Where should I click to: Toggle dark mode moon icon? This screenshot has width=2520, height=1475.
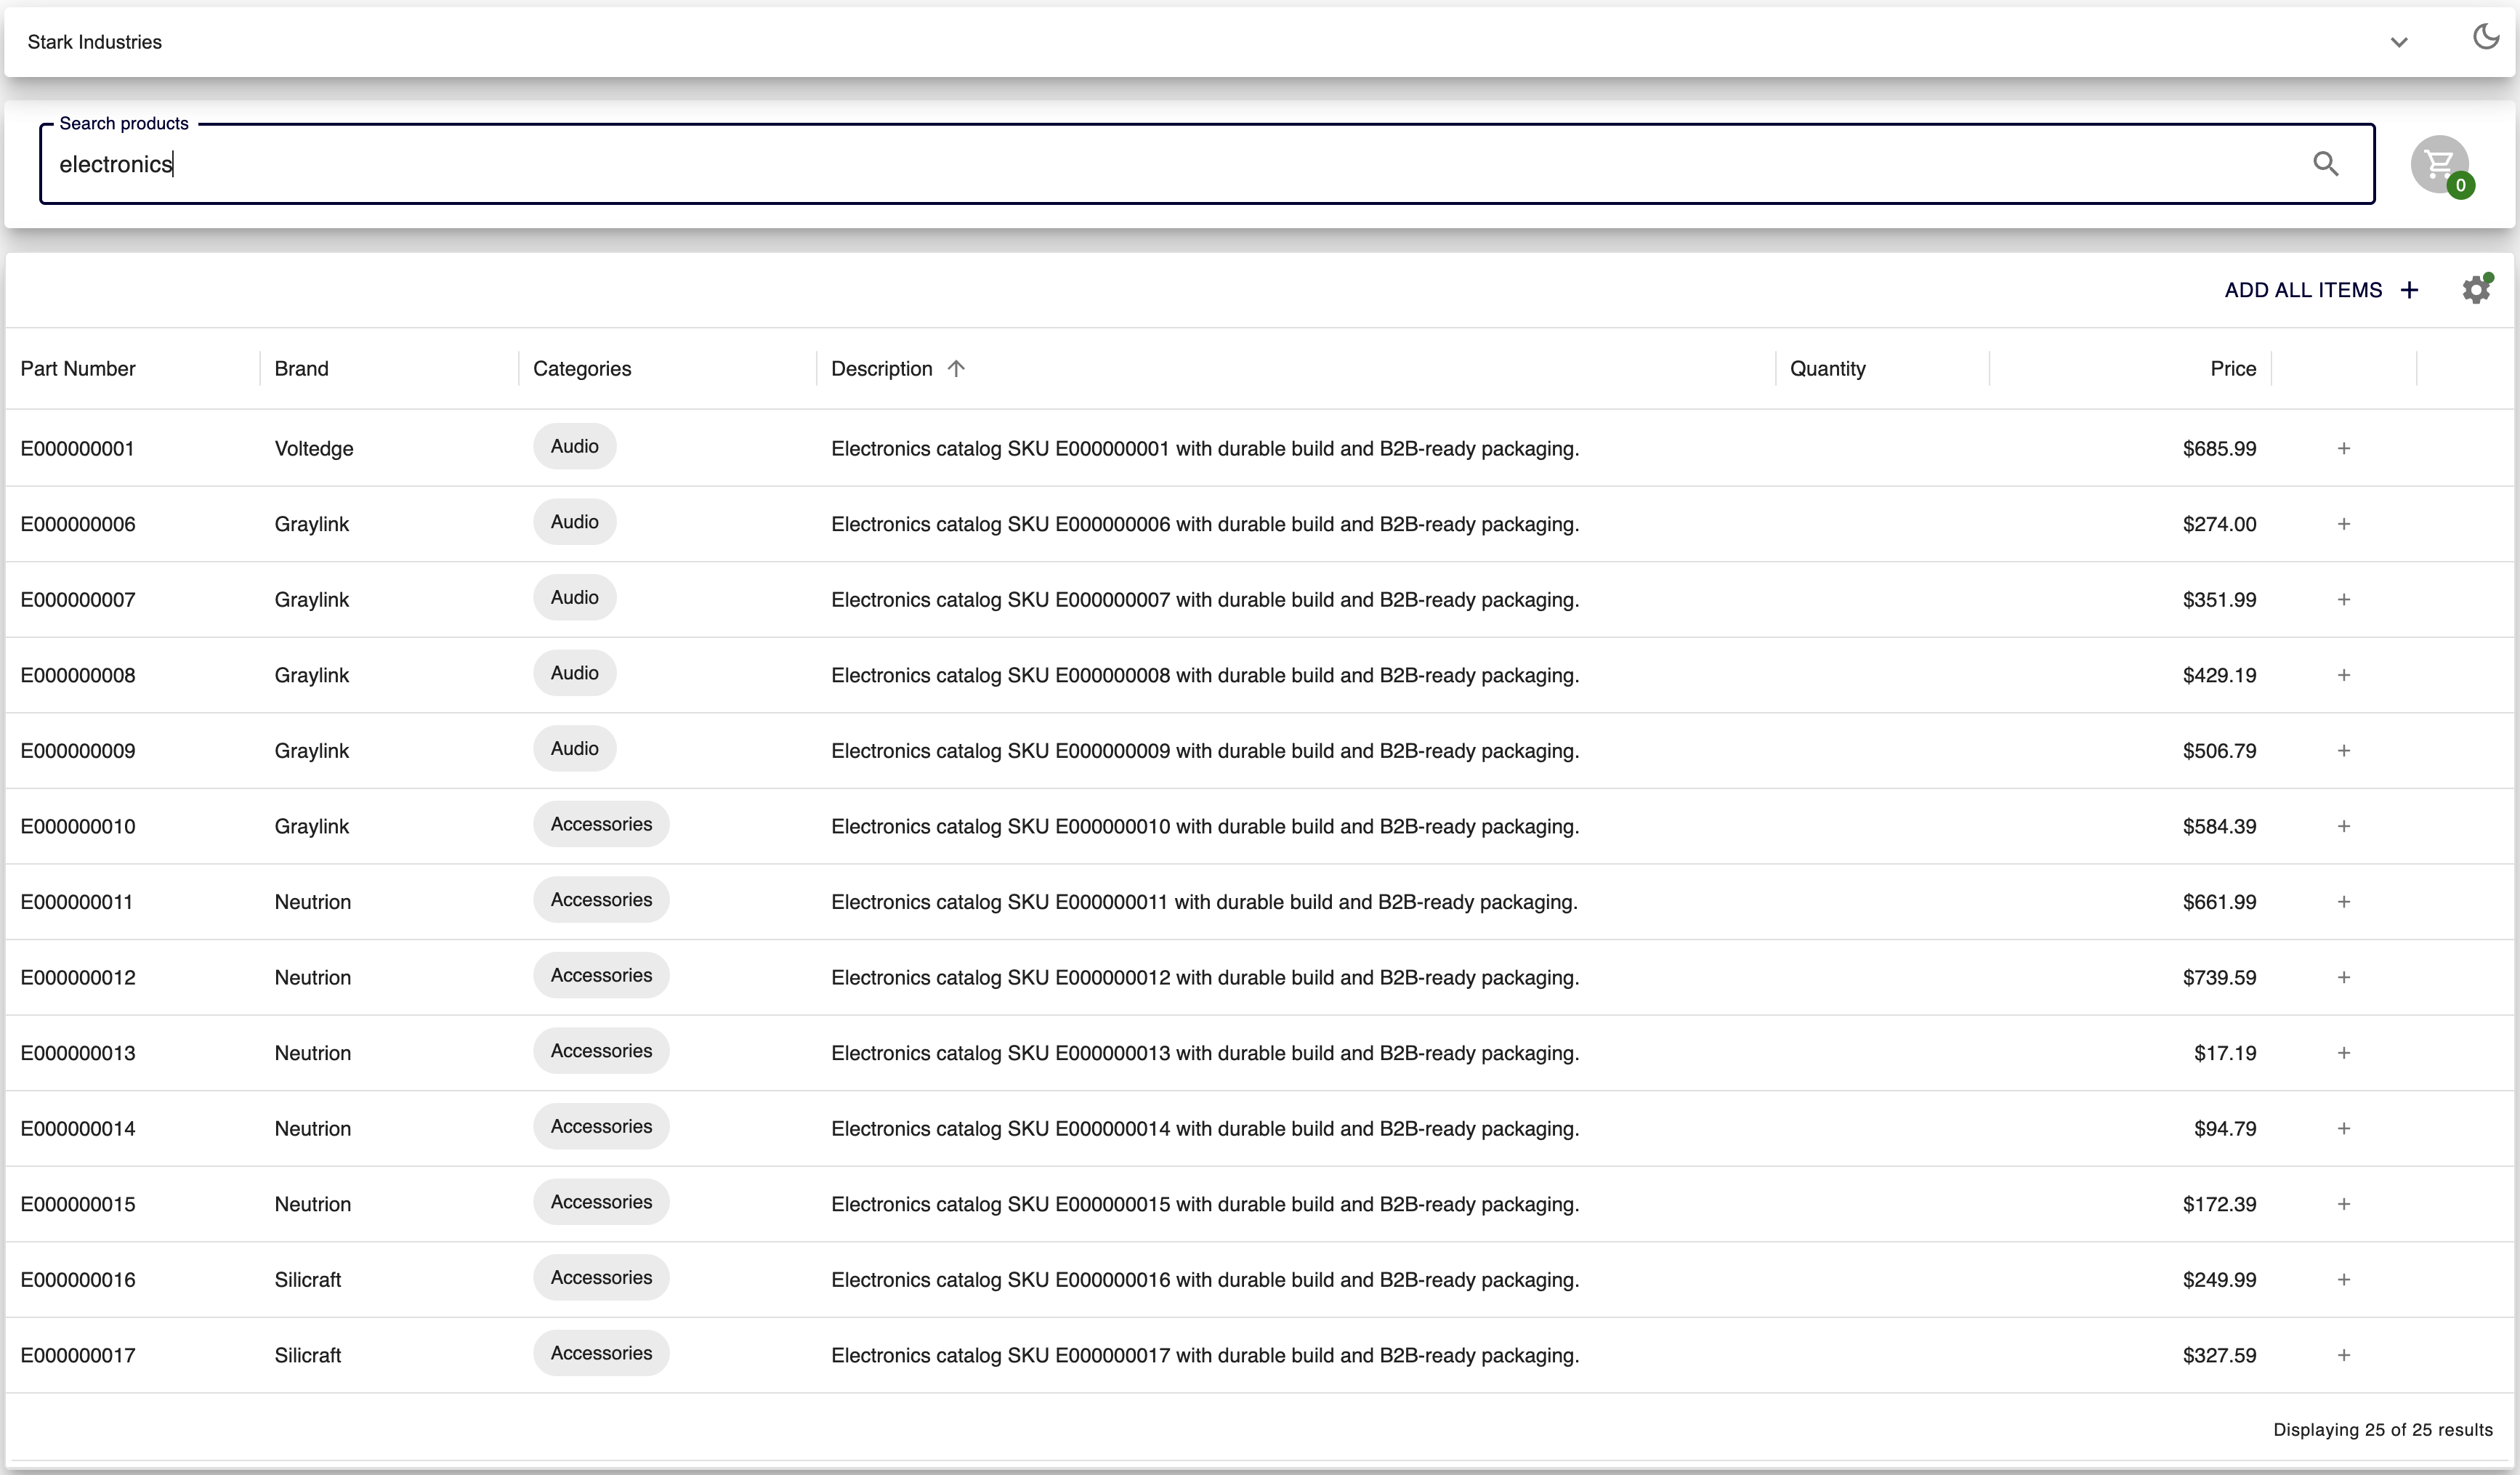click(x=2486, y=38)
